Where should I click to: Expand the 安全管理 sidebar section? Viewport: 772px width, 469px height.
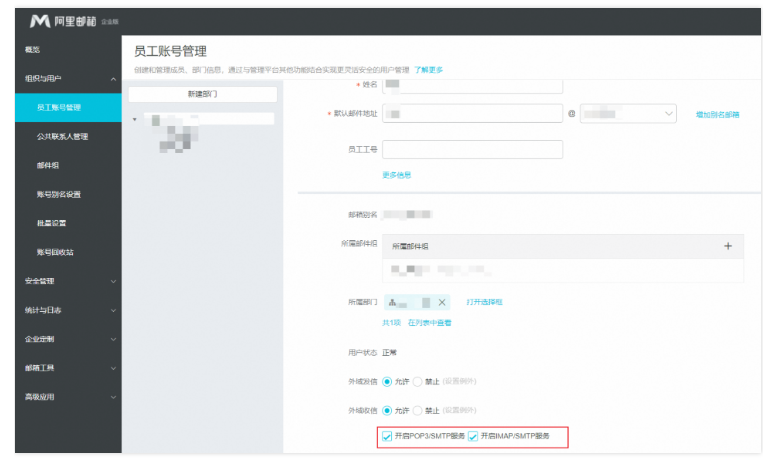point(113,281)
